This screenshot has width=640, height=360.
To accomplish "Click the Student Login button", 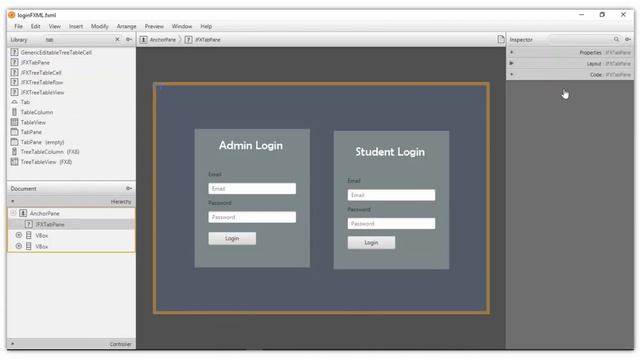I will [371, 242].
